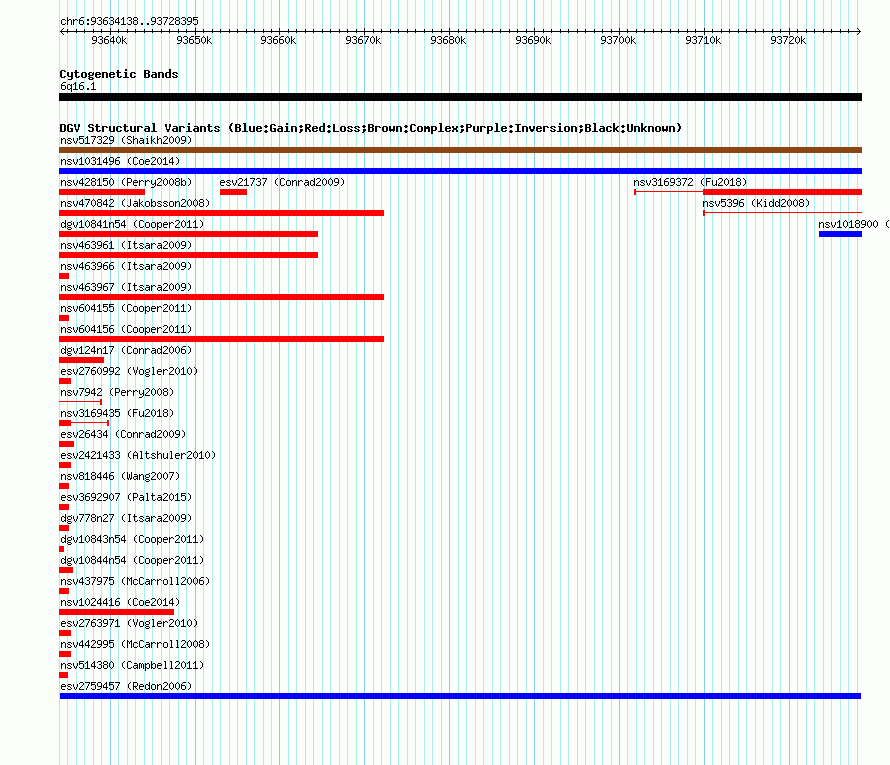This screenshot has width=890, height=765.
Task: Select nsv463967 (Itsara2009) label
Action: click(126, 287)
